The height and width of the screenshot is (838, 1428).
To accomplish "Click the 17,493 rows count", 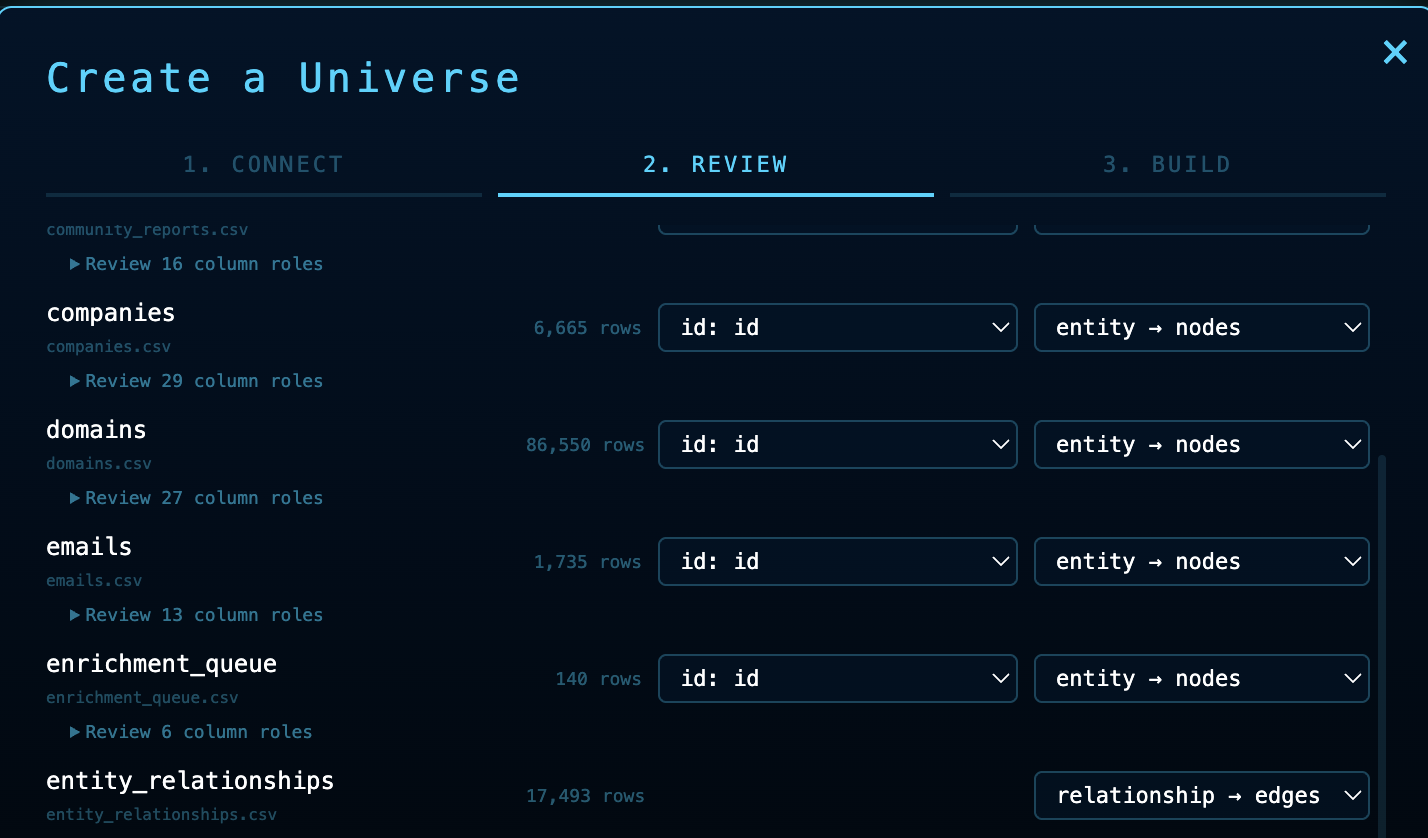I will point(585,796).
